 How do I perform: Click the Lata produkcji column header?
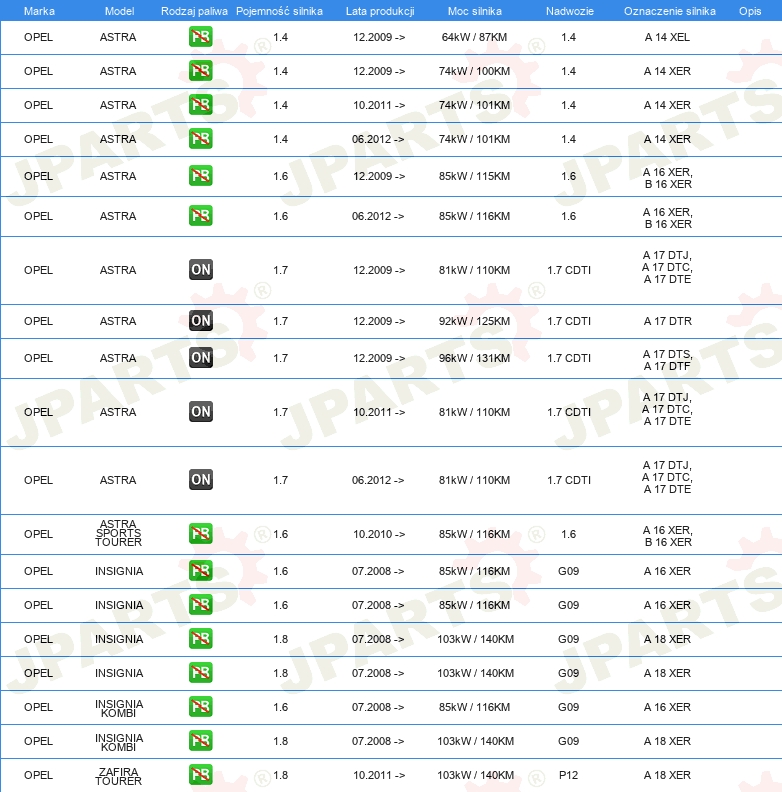point(380,11)
